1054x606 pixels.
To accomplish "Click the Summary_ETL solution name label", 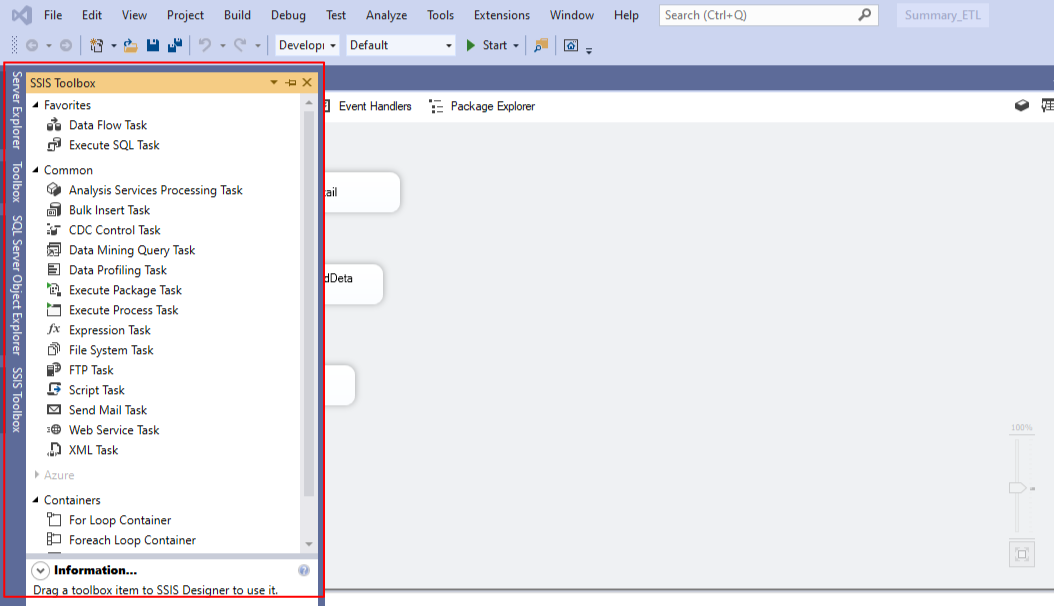I will point(942,15).
